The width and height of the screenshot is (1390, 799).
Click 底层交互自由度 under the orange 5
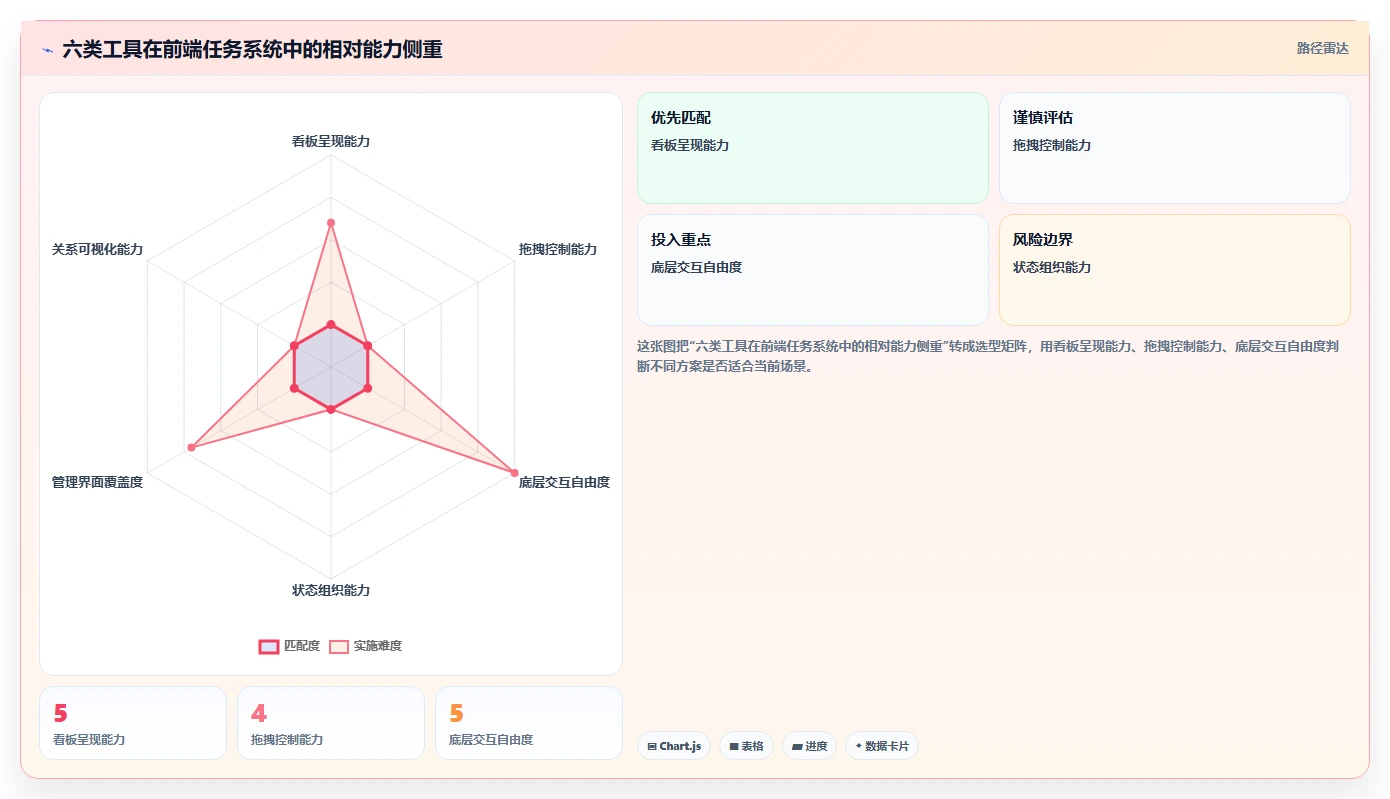coord(491,740)
